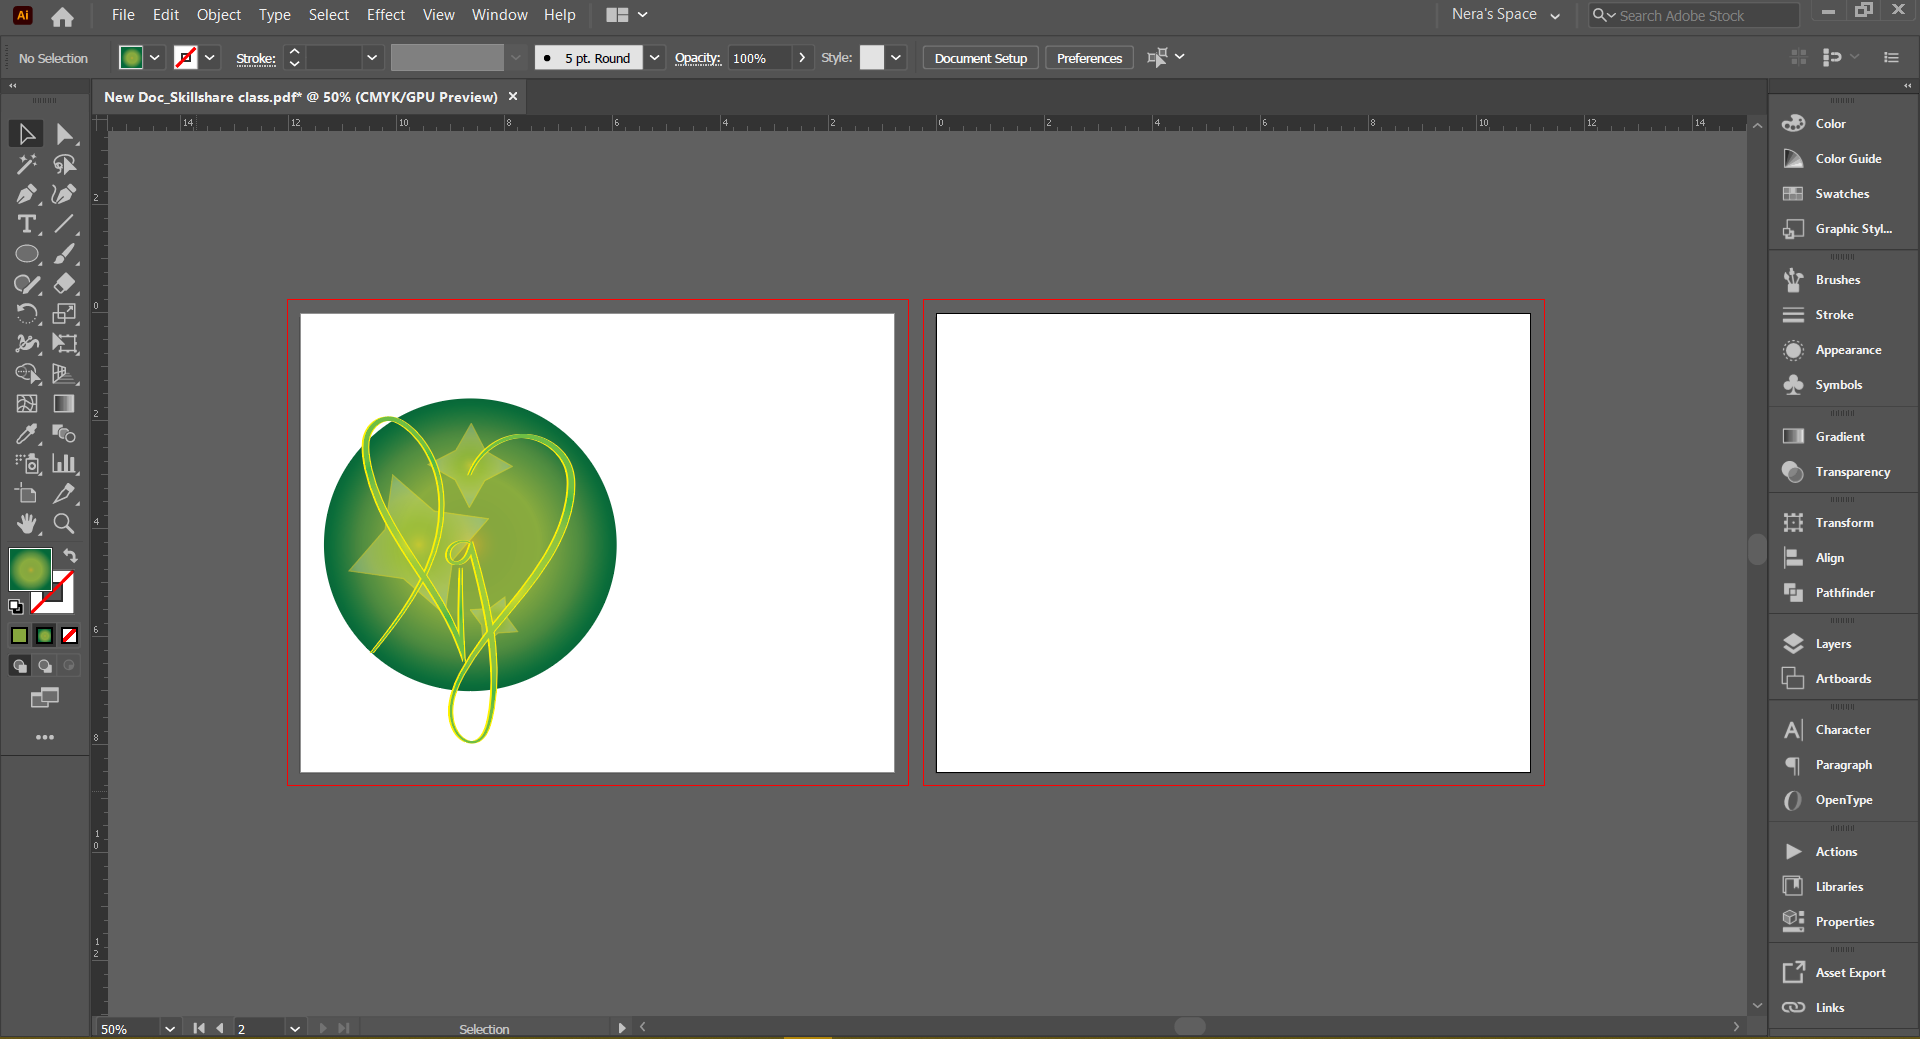Image resolution: width=1920 pixels, height=1039 pixels.
Task: Select the Hand tool
Action: [27, 524]
